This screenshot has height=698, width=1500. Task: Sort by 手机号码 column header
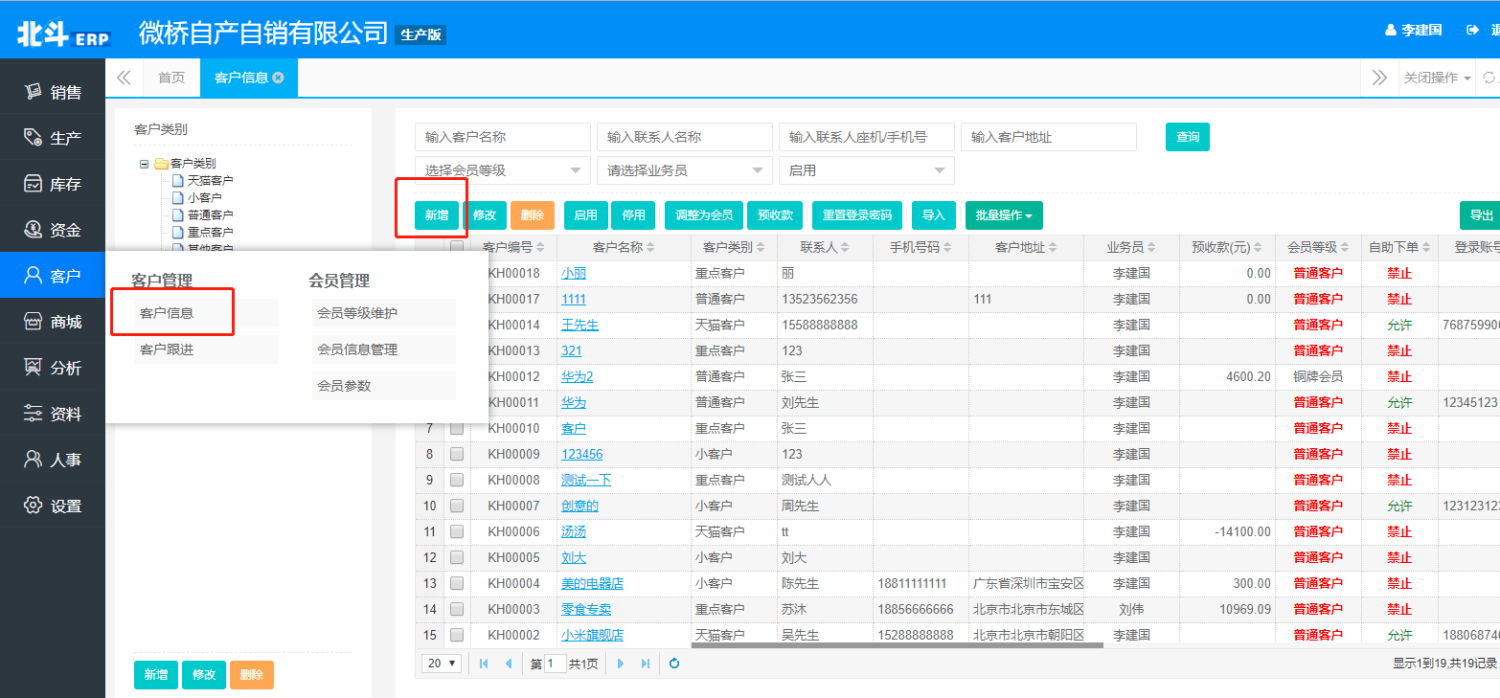[921, 247]
